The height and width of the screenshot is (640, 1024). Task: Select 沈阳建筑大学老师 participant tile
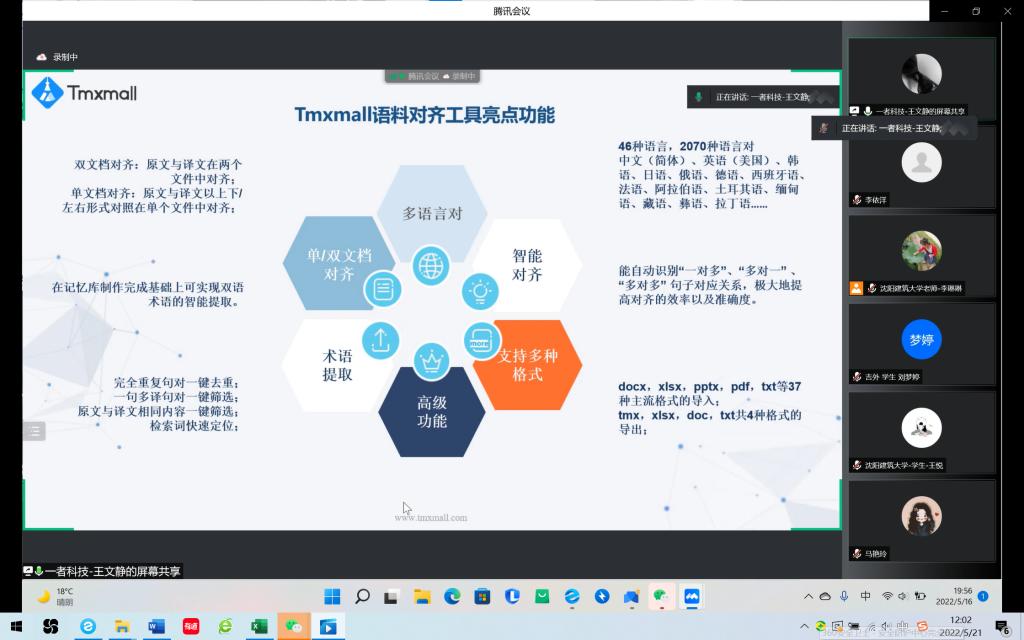pos(921,256)
